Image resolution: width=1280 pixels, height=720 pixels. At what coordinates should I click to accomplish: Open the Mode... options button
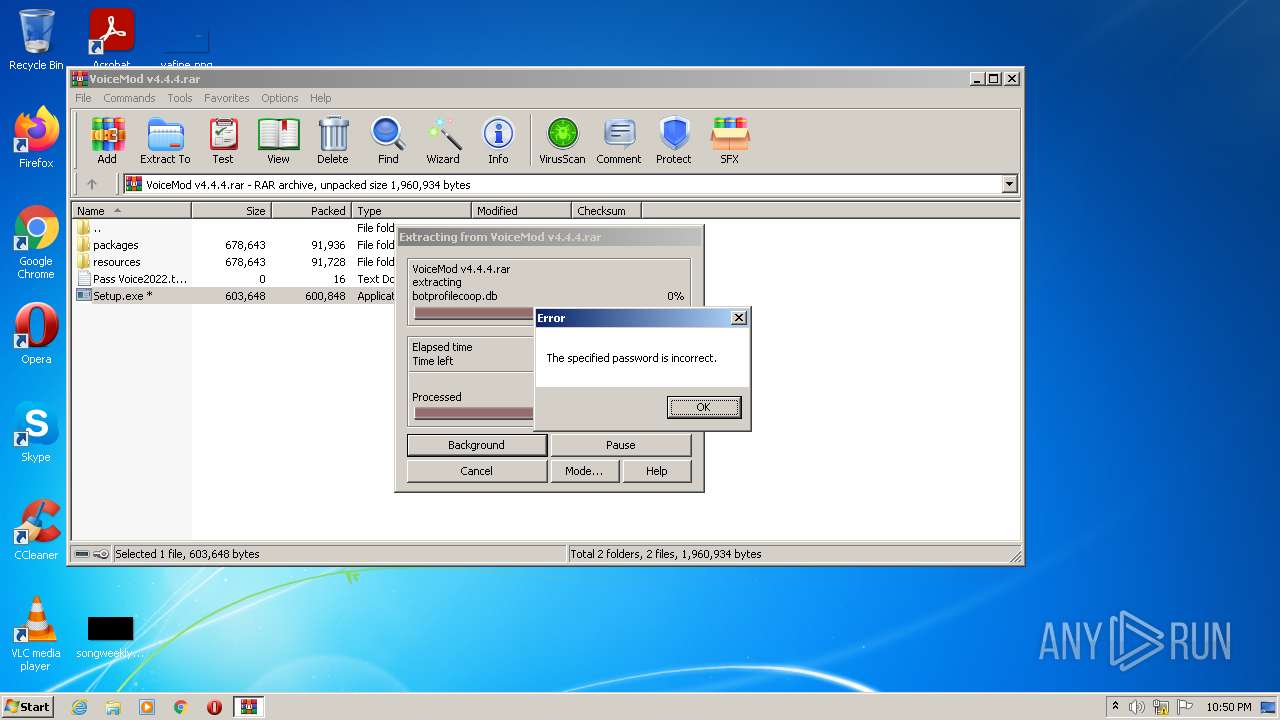point(584,471)
